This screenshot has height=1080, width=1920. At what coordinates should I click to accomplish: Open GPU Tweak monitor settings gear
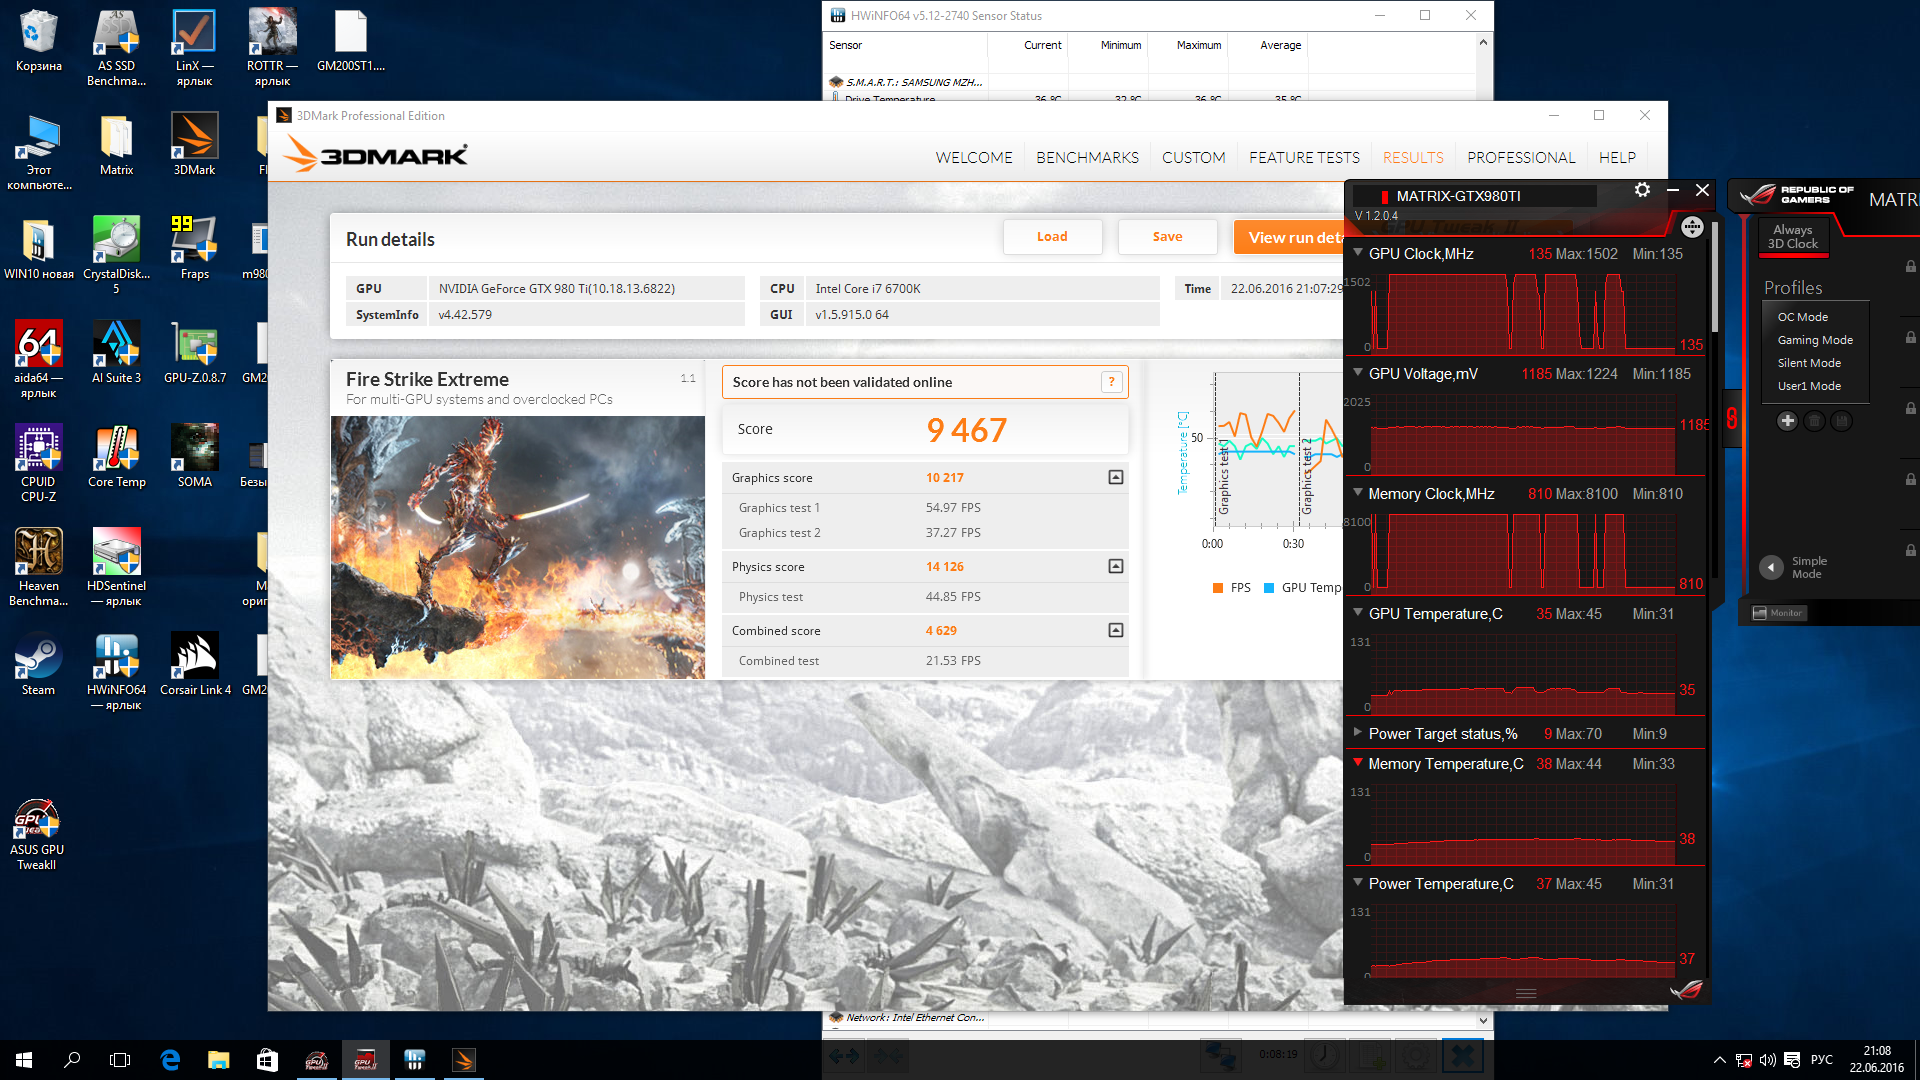point(1642,190)
